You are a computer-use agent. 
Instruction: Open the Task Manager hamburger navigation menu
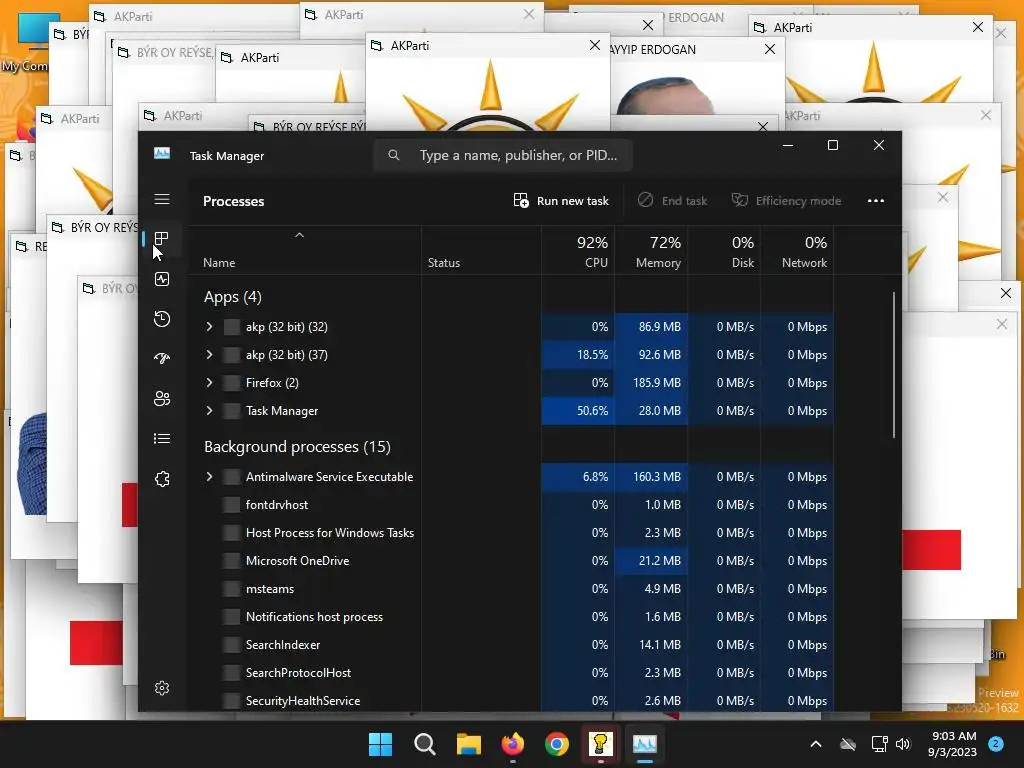click(x=162, y=199)
